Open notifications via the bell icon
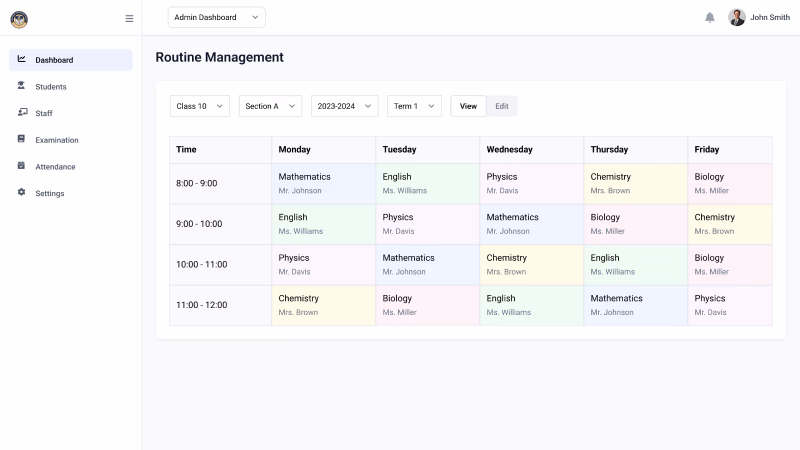Image resolution: width=800 pixels, height=450 pixels. click(x=710, y=17)
